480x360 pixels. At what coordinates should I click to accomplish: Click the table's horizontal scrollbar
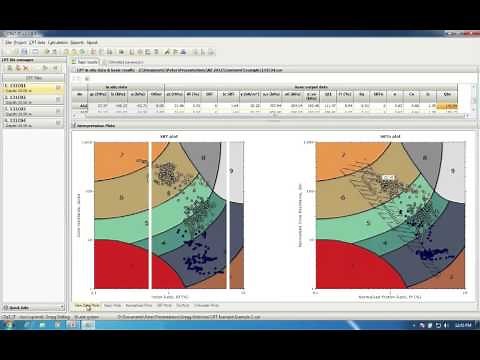tap(272, 116)
